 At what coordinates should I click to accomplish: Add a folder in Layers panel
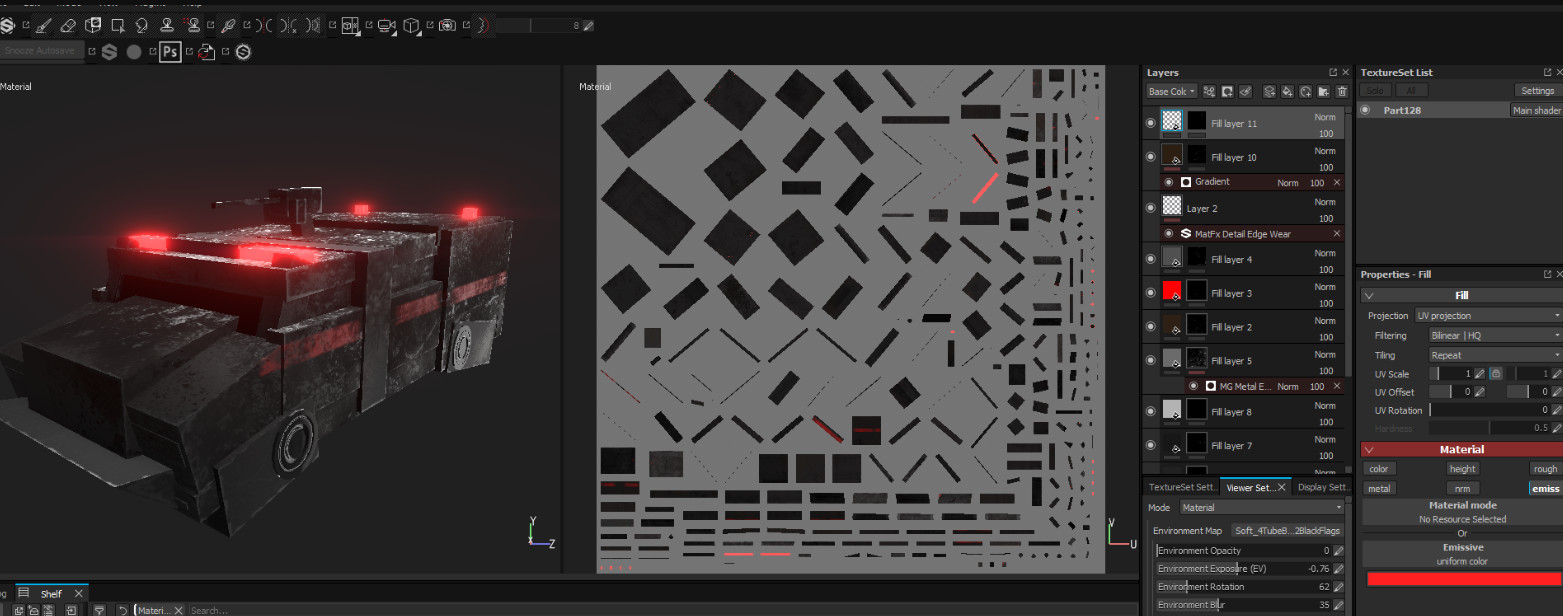click(x=1324, y=91)
